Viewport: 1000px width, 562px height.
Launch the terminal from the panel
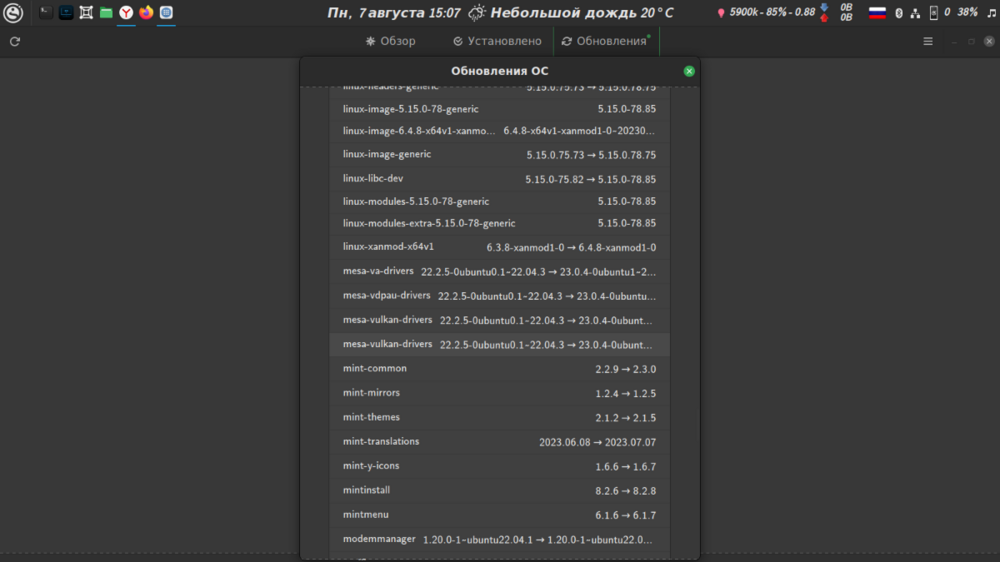point(45,12)
